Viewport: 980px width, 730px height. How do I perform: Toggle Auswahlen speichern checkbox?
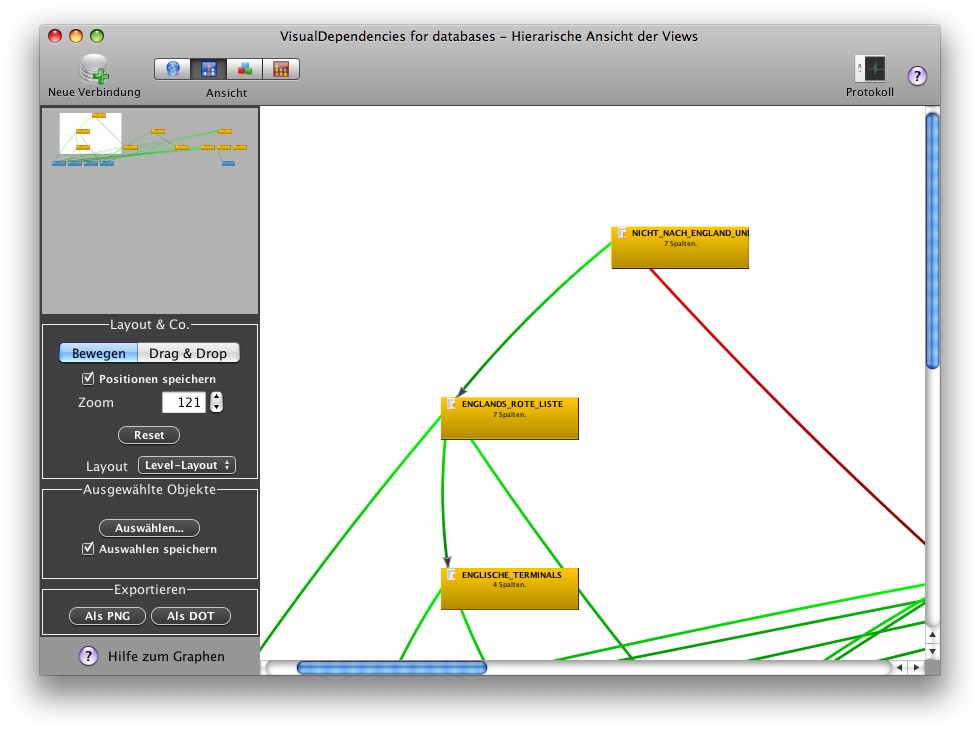pos(88,548)
